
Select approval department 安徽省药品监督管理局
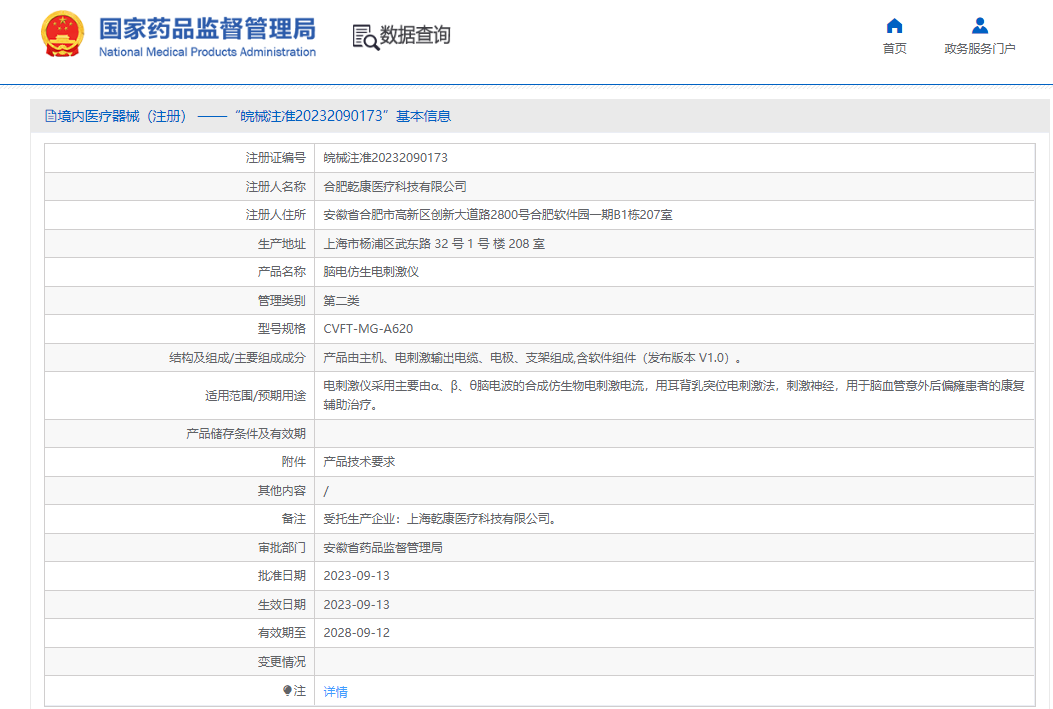(x=383, y=548)
